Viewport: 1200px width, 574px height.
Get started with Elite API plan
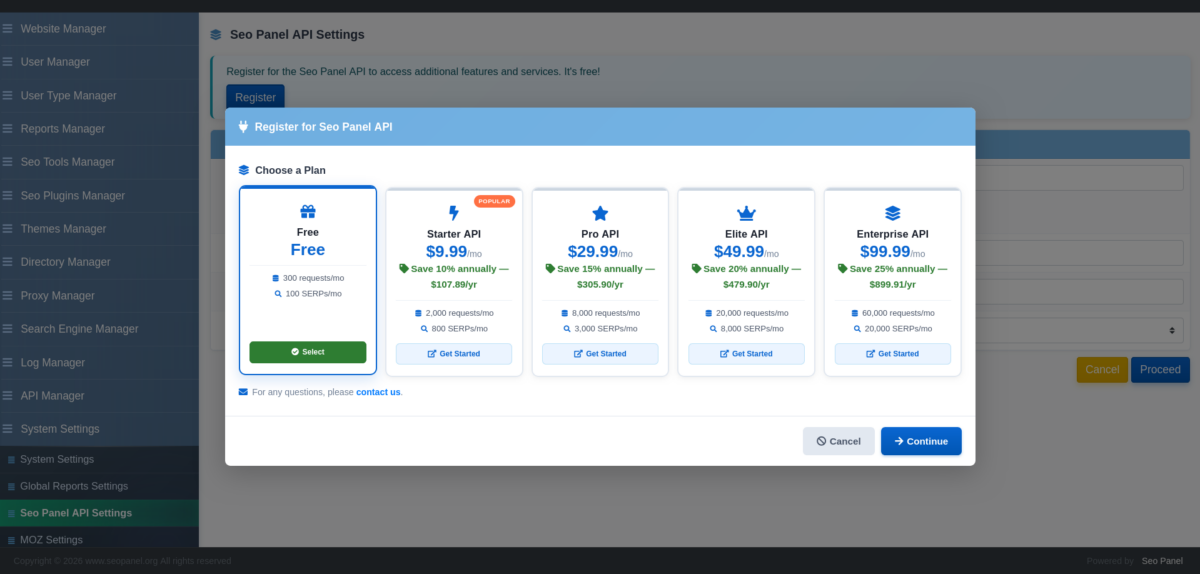746,354
